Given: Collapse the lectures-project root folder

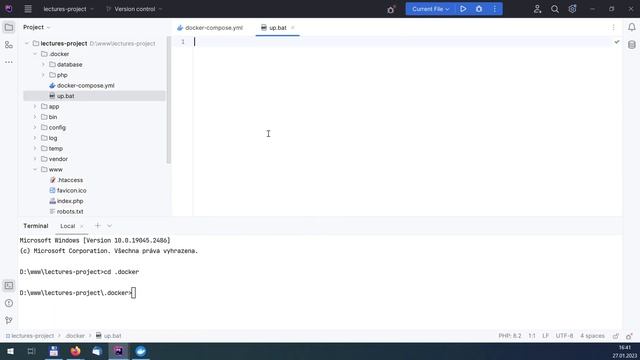Looking at the screenshot, I should coord(27,43).
